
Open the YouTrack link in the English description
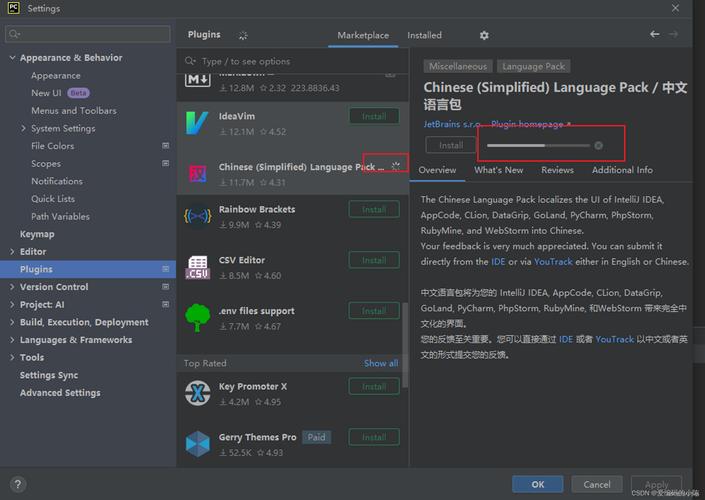(x=553, y=261)
